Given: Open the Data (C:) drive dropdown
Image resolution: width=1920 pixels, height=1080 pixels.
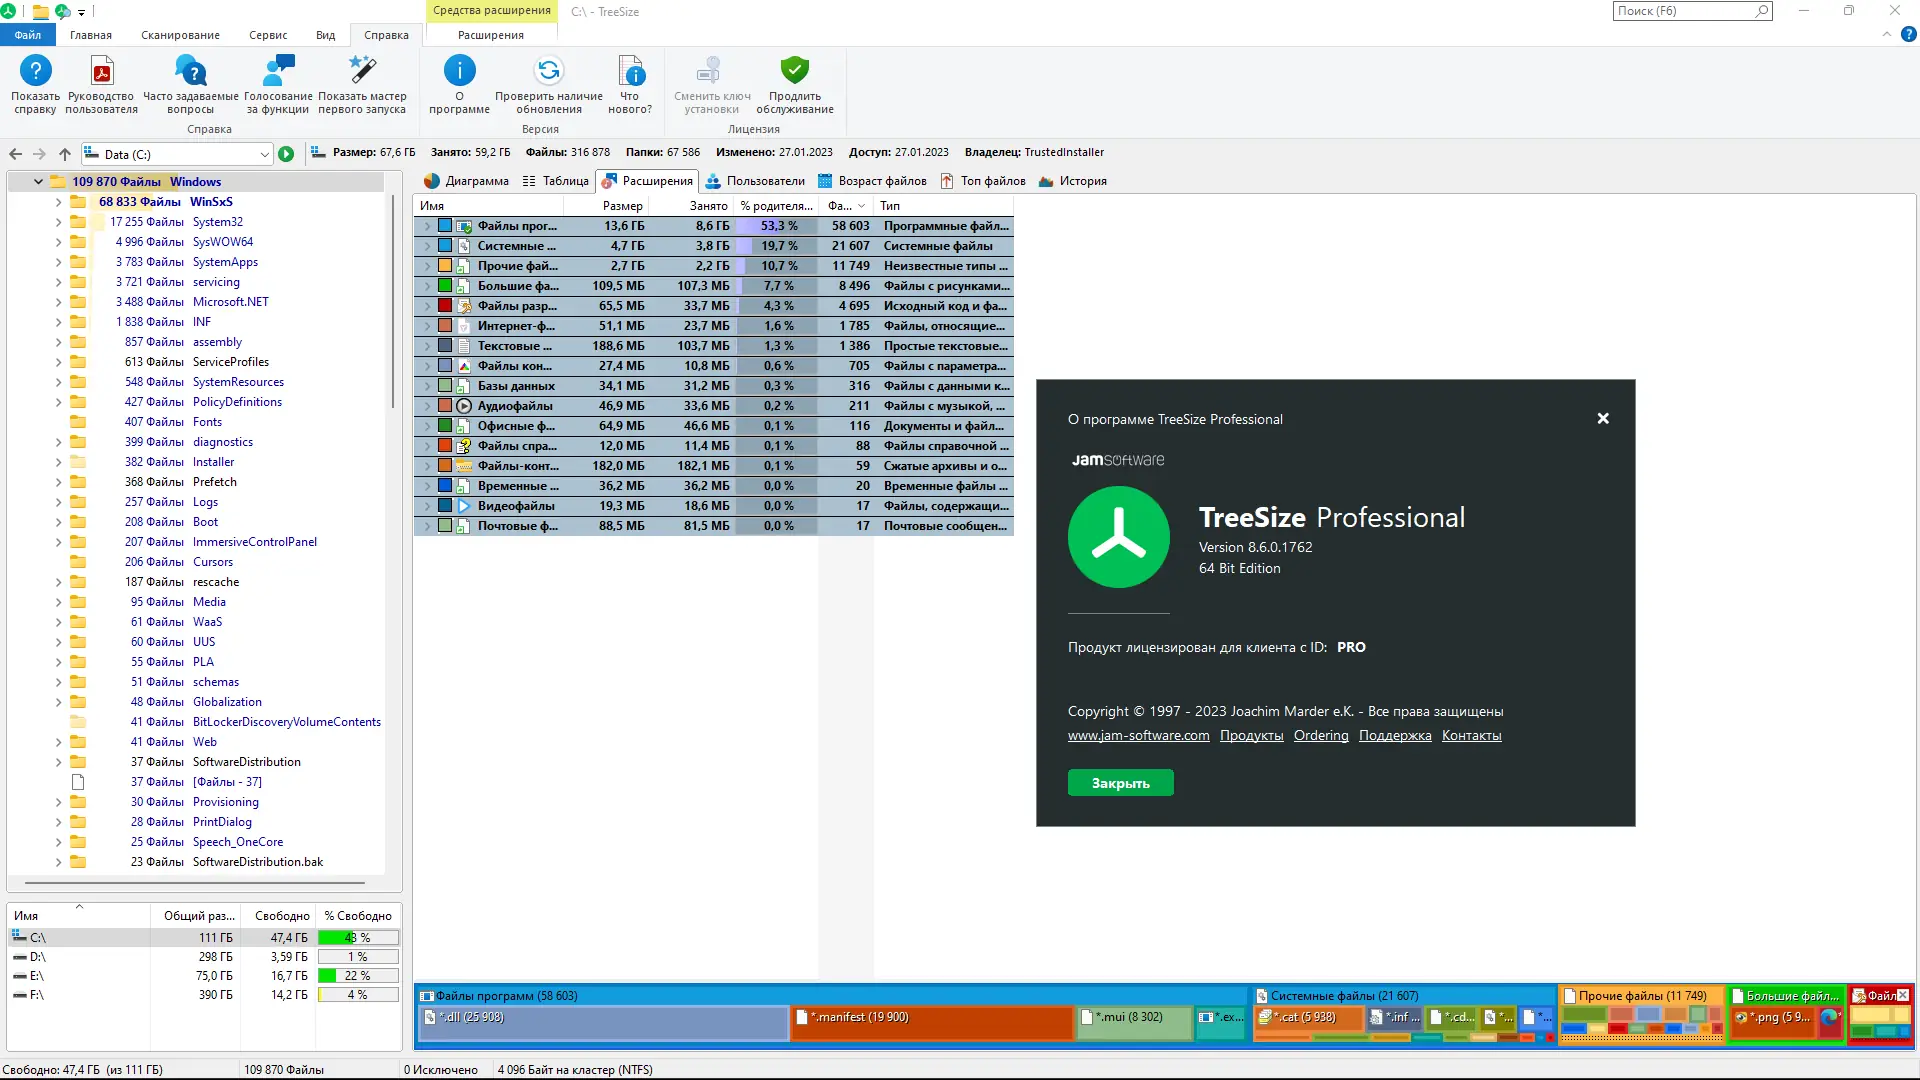Looking at the screenshot, I should [x=264, y=154].
